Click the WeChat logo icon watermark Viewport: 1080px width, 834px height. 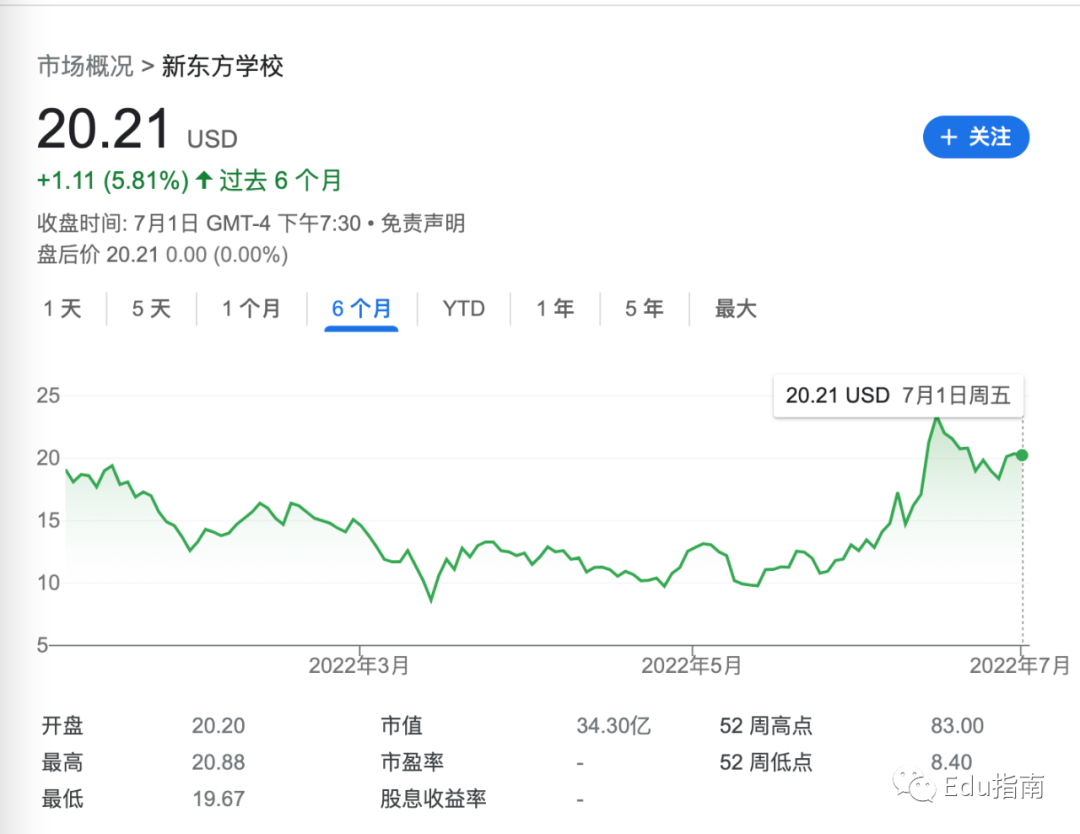coord(915,786)
